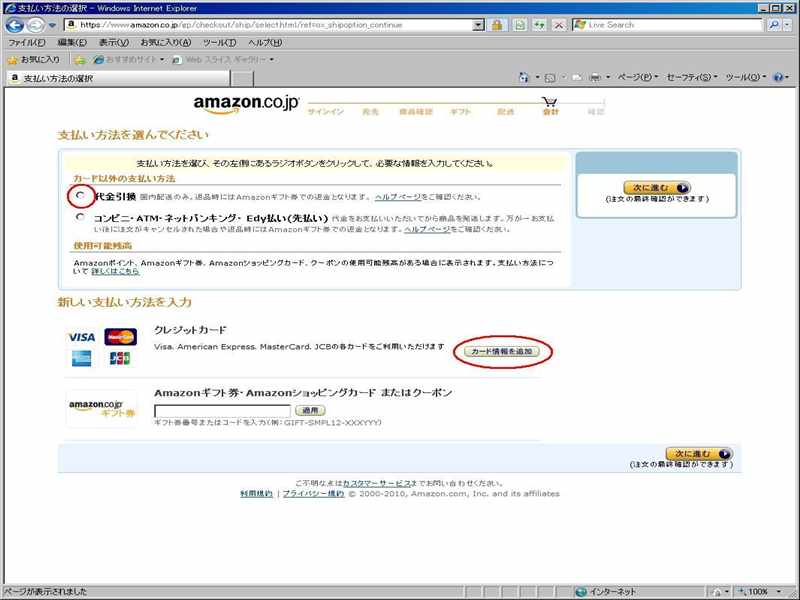Open the Web スライス ギャラリー item
The width and height of the screenshot is (800, 600).
point(222,60)
